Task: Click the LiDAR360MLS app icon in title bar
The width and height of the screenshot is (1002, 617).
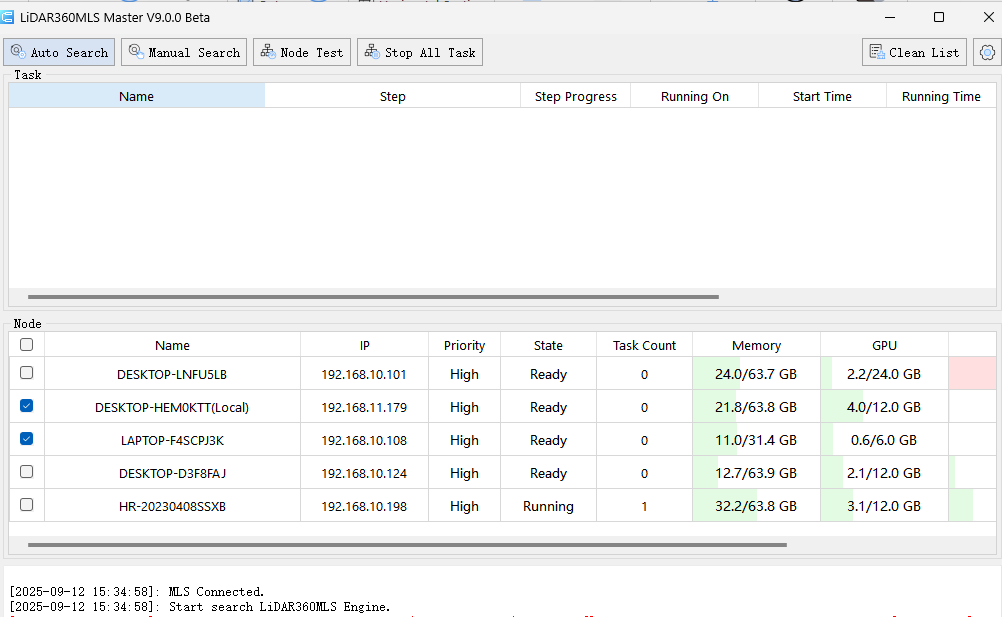Action: click(x=8, y=17)
